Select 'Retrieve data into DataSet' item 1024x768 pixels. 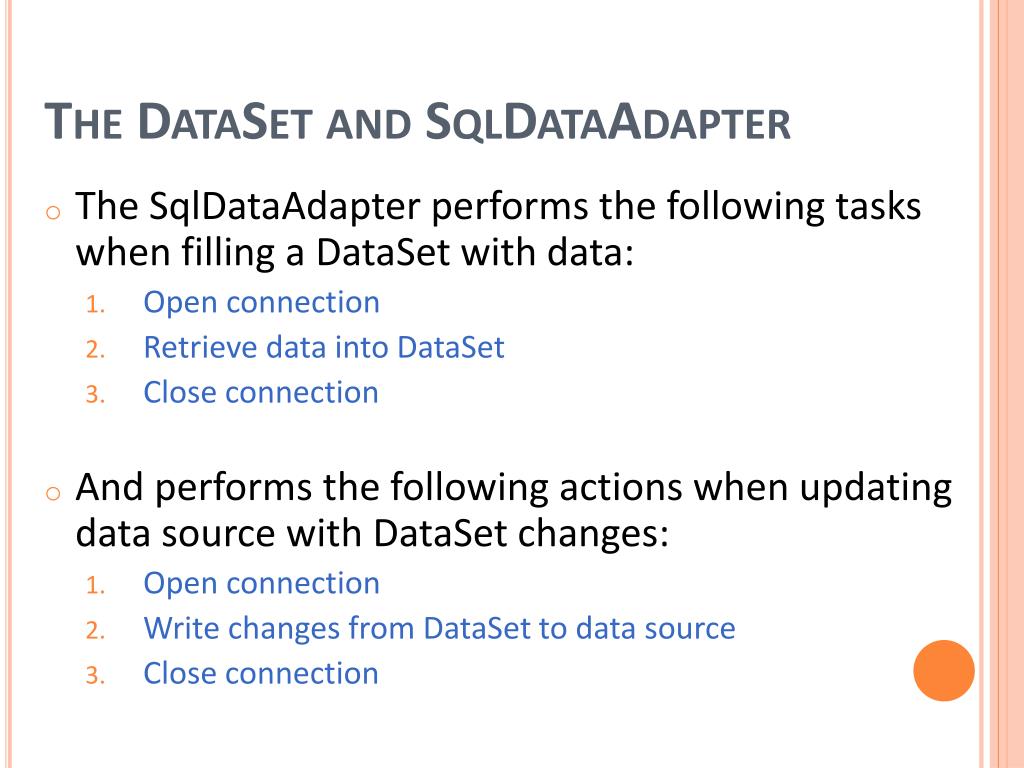(x=324, y=347)
